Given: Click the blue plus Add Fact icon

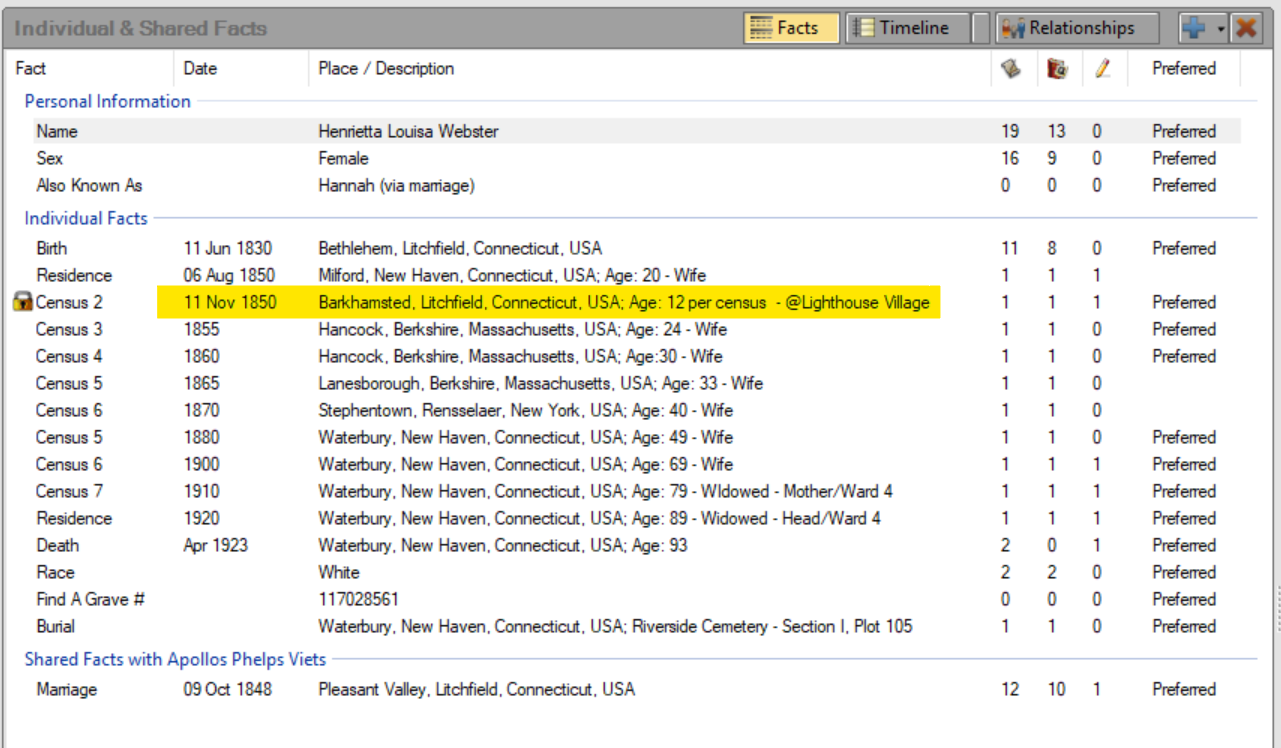Looking at the screenshot, I should tap(1193, 28).
